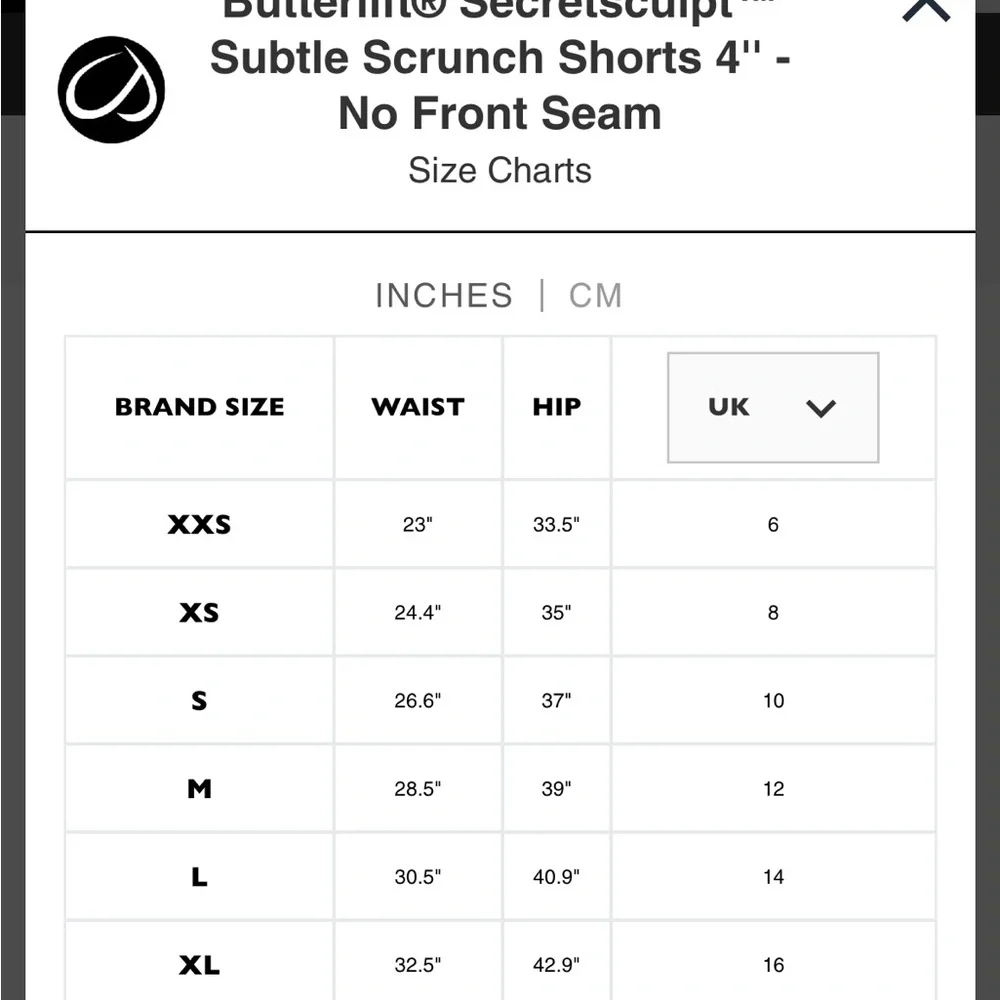The height and width of the screenshot is (1000, 1000).
Task: Switch units to CM
Action: tap(595, 295)
